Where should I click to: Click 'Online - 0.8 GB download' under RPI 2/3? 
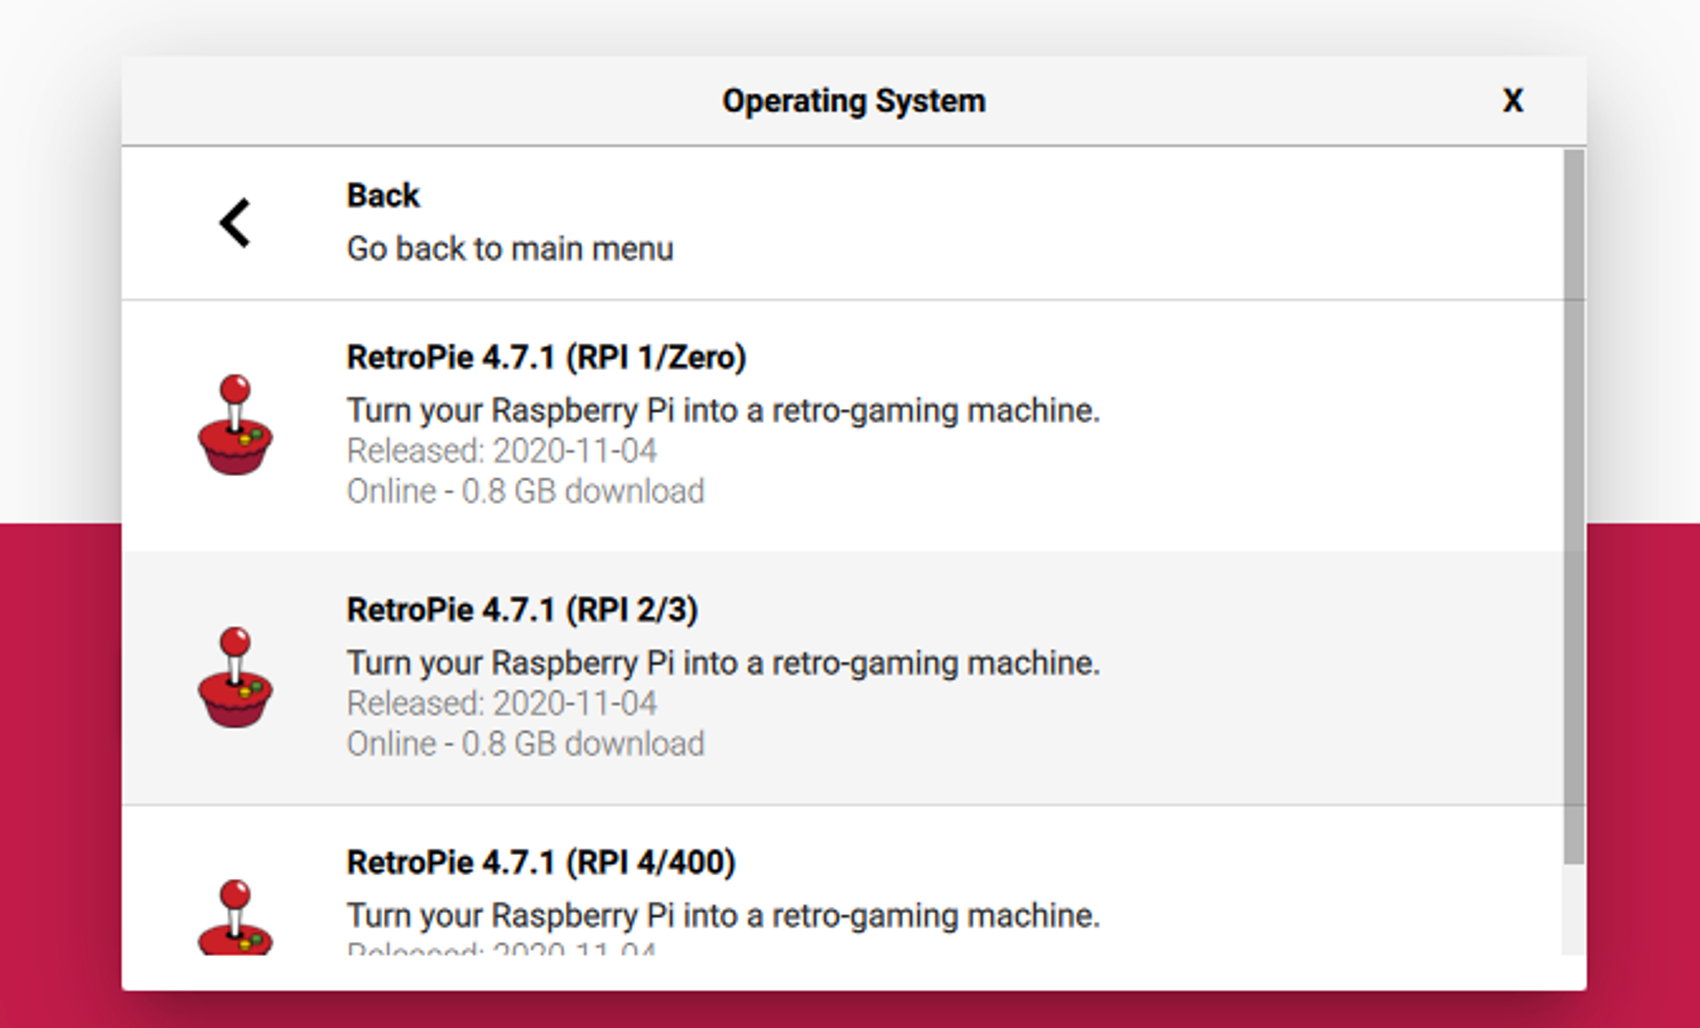526,744
